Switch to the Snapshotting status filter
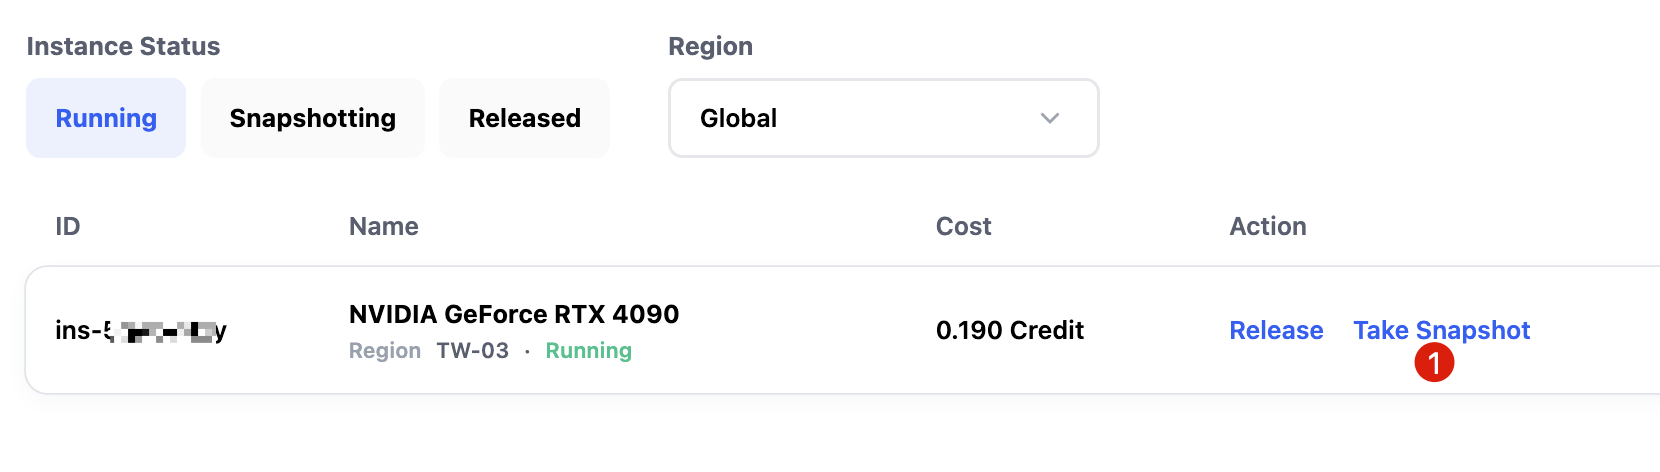Viewport: 1660px width, 472px height. click(313, 118)
